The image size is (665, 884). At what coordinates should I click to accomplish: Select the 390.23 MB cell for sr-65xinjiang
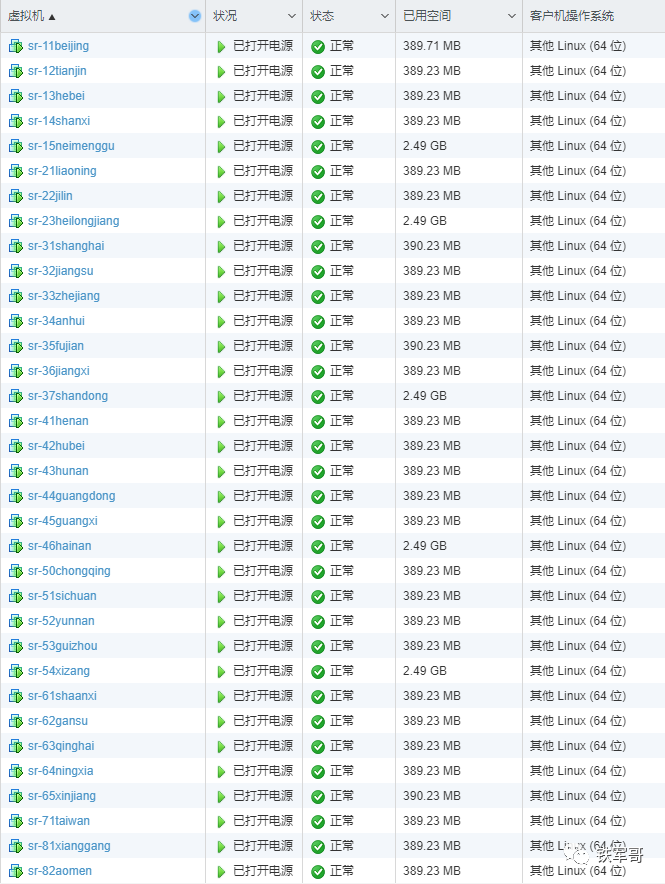[432, 795]
